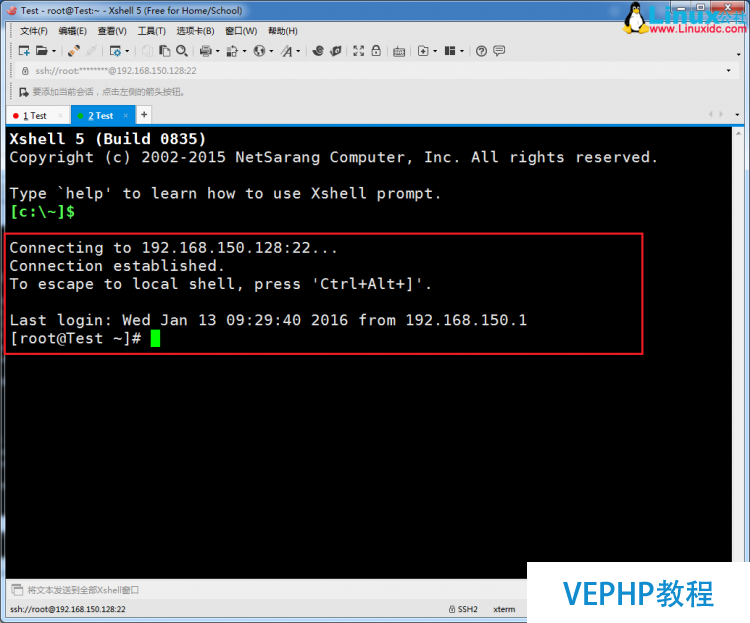Open session Properties gear icon

pyautogui.click(x=115, y=51)
